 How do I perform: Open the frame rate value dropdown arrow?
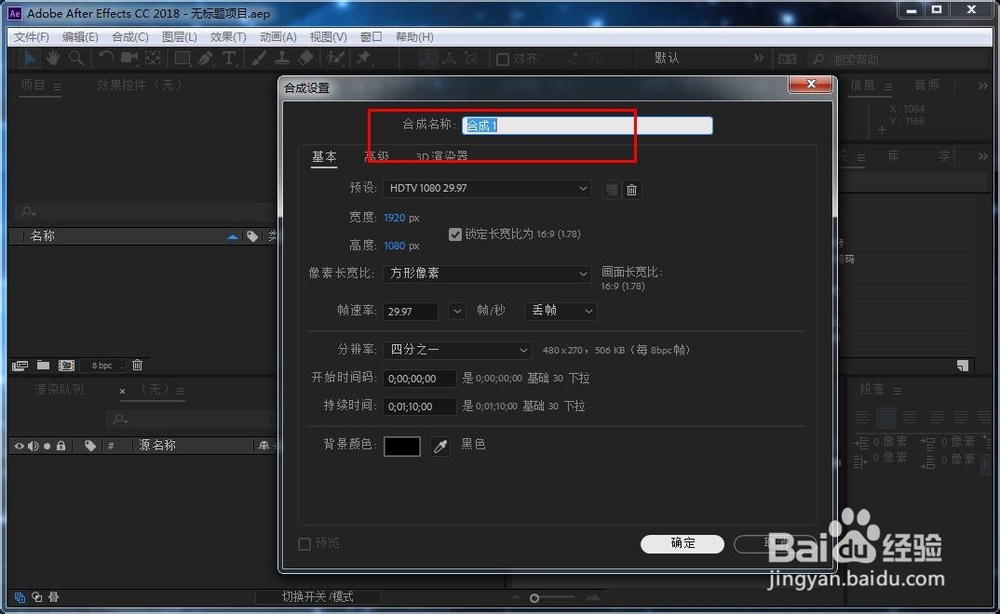pos(457,311)
